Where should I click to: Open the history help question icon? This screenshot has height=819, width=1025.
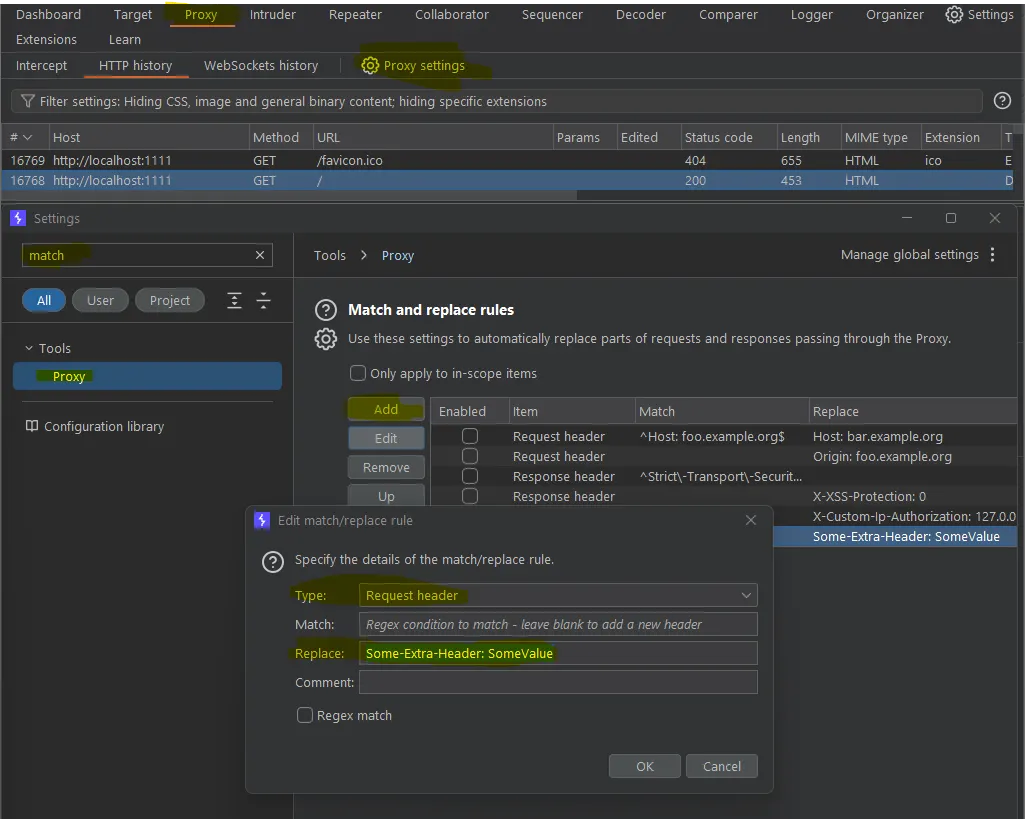tap(1002, 101)
